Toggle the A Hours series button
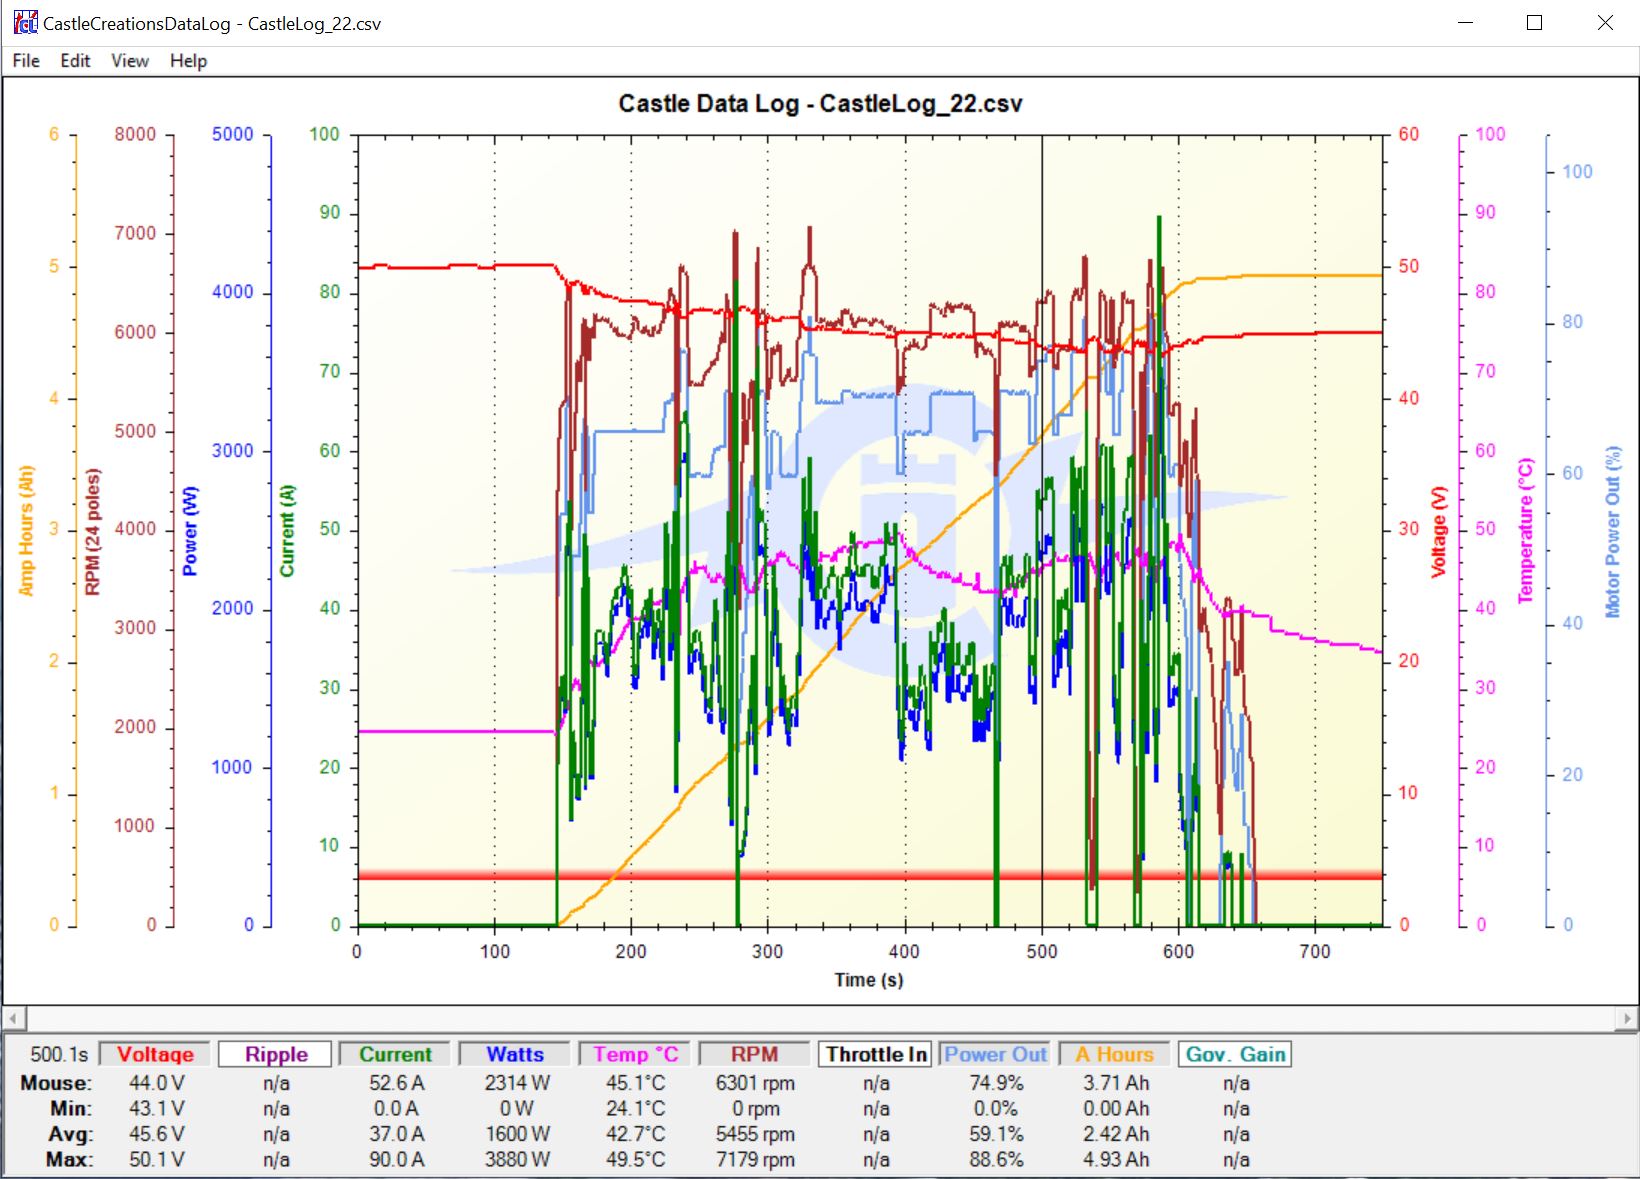The width and height of the screenshot is (1640, 1179). 1115,1054
